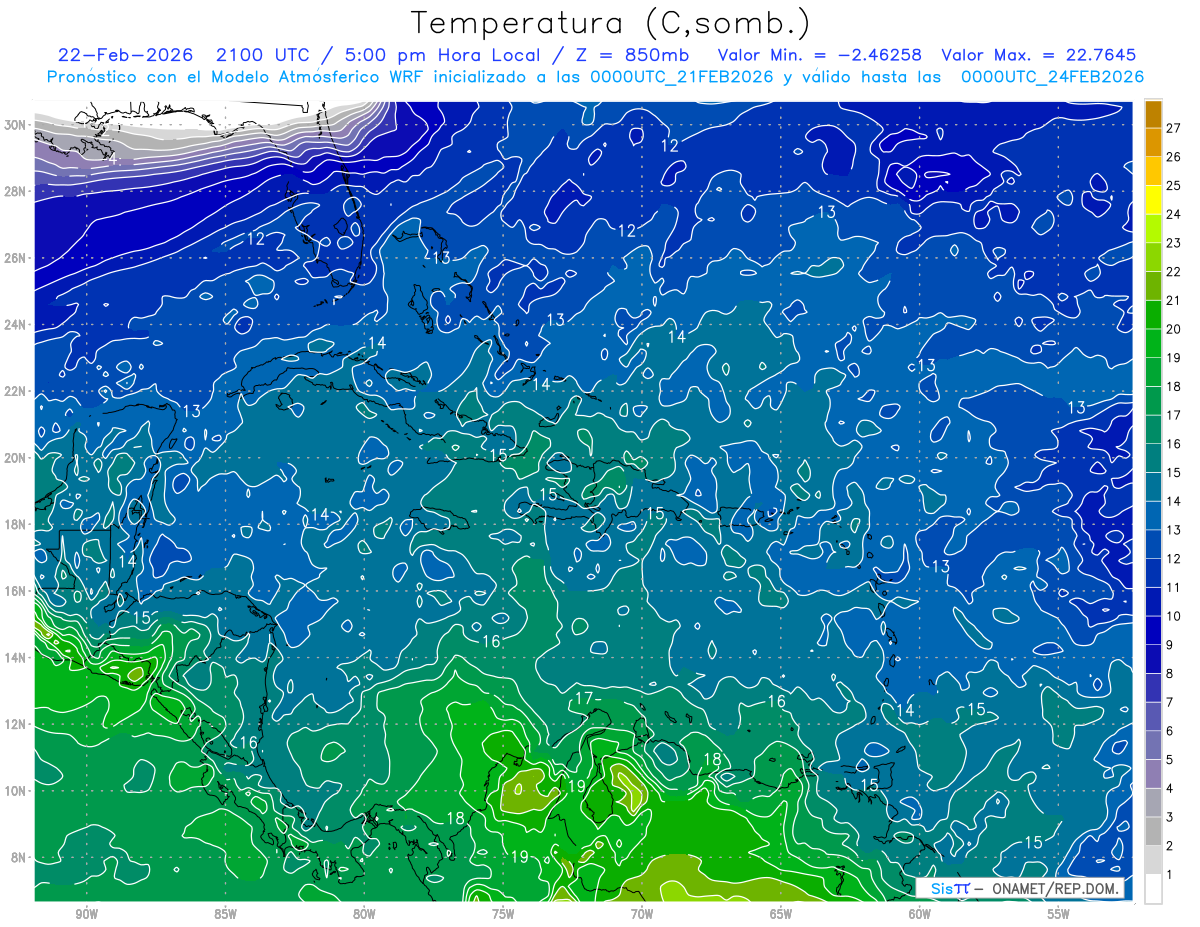Click the "65W" longitude label
This screenshot has width=1200, height=927.
click(x=781, y=914)
